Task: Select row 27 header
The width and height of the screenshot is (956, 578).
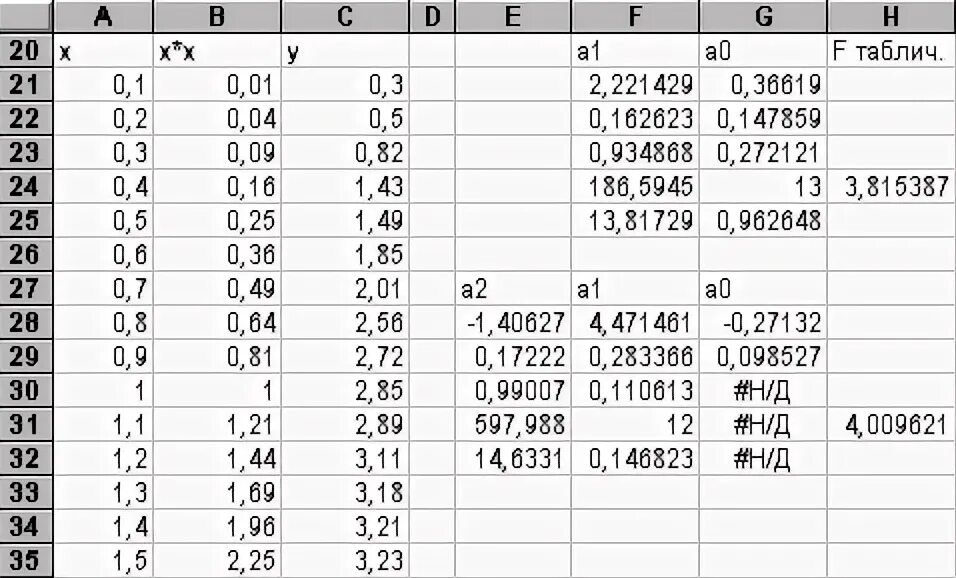Action: click(26, 288)
